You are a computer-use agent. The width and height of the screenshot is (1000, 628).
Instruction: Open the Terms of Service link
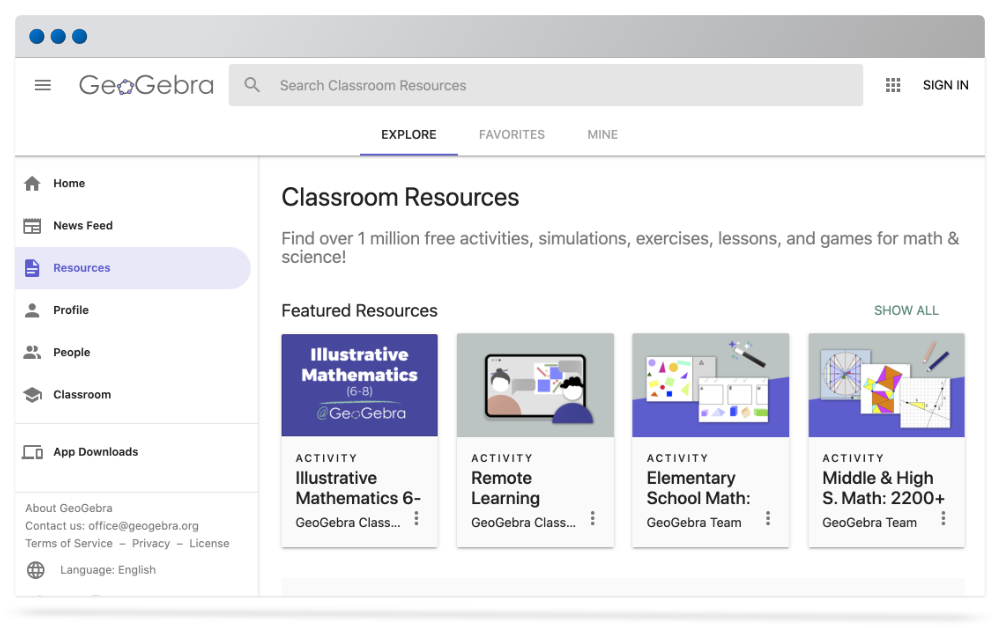click(x=69, y=543)
